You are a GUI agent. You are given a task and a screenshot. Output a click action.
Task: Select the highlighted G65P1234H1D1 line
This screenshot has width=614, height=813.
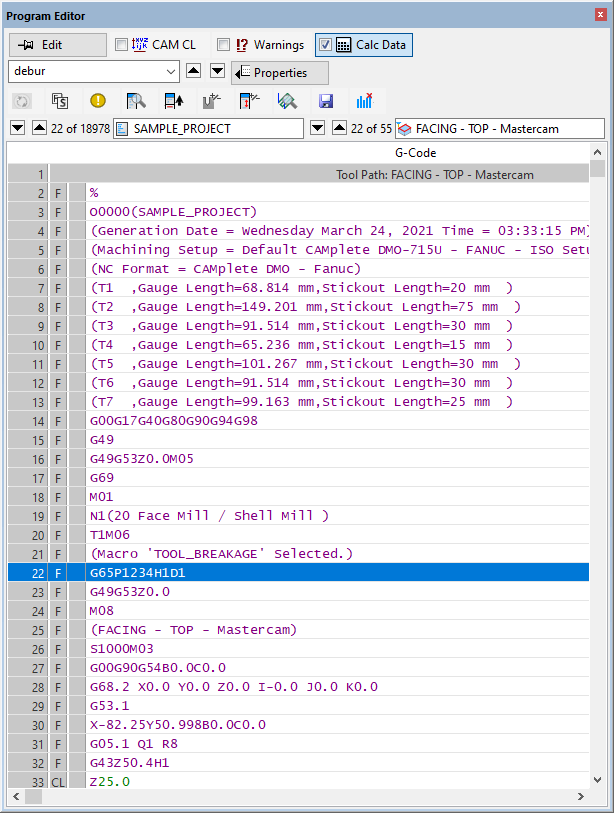tap(298, 573)
